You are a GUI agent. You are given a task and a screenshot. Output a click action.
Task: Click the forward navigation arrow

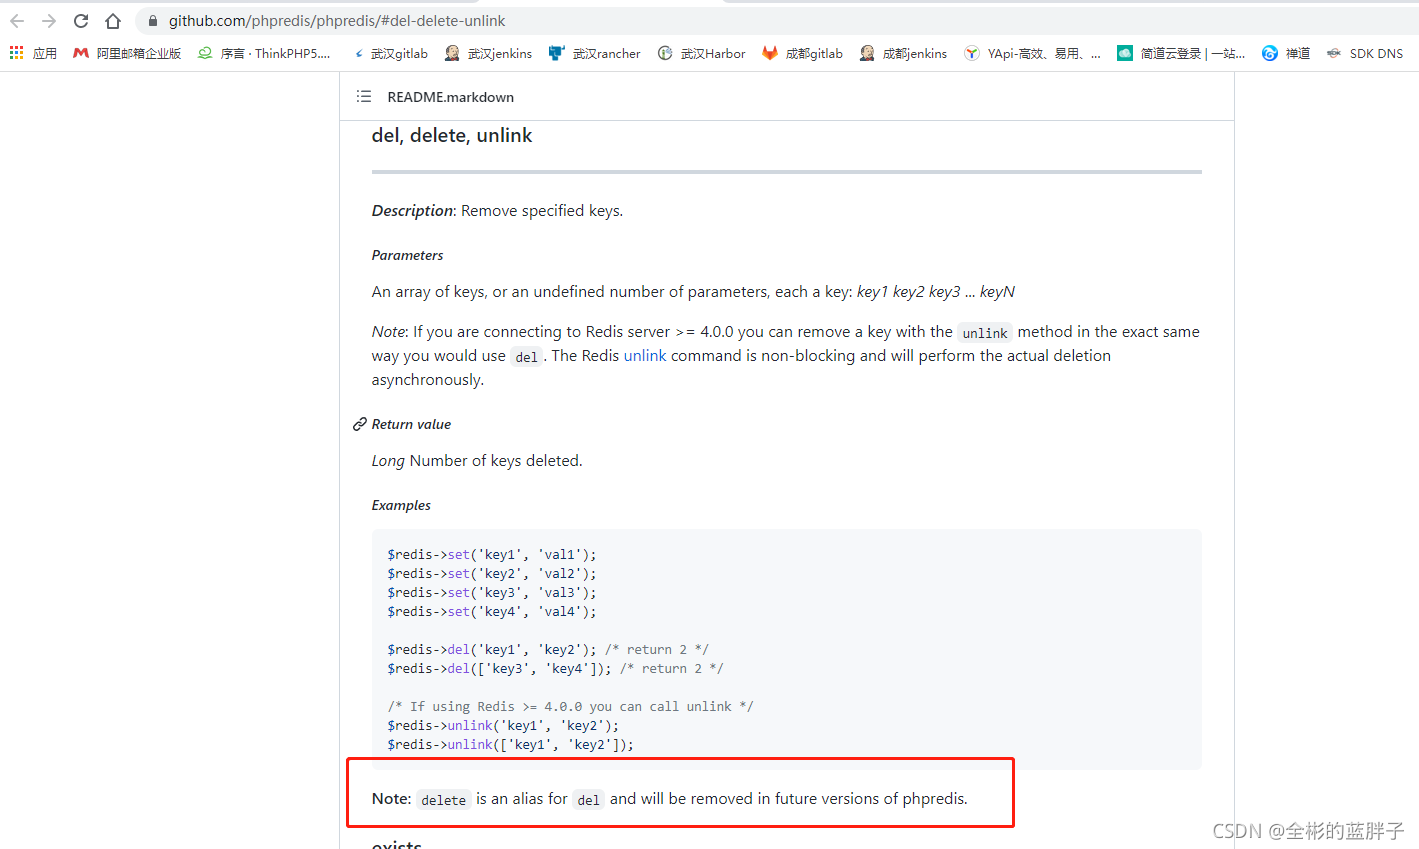(48, 20)
